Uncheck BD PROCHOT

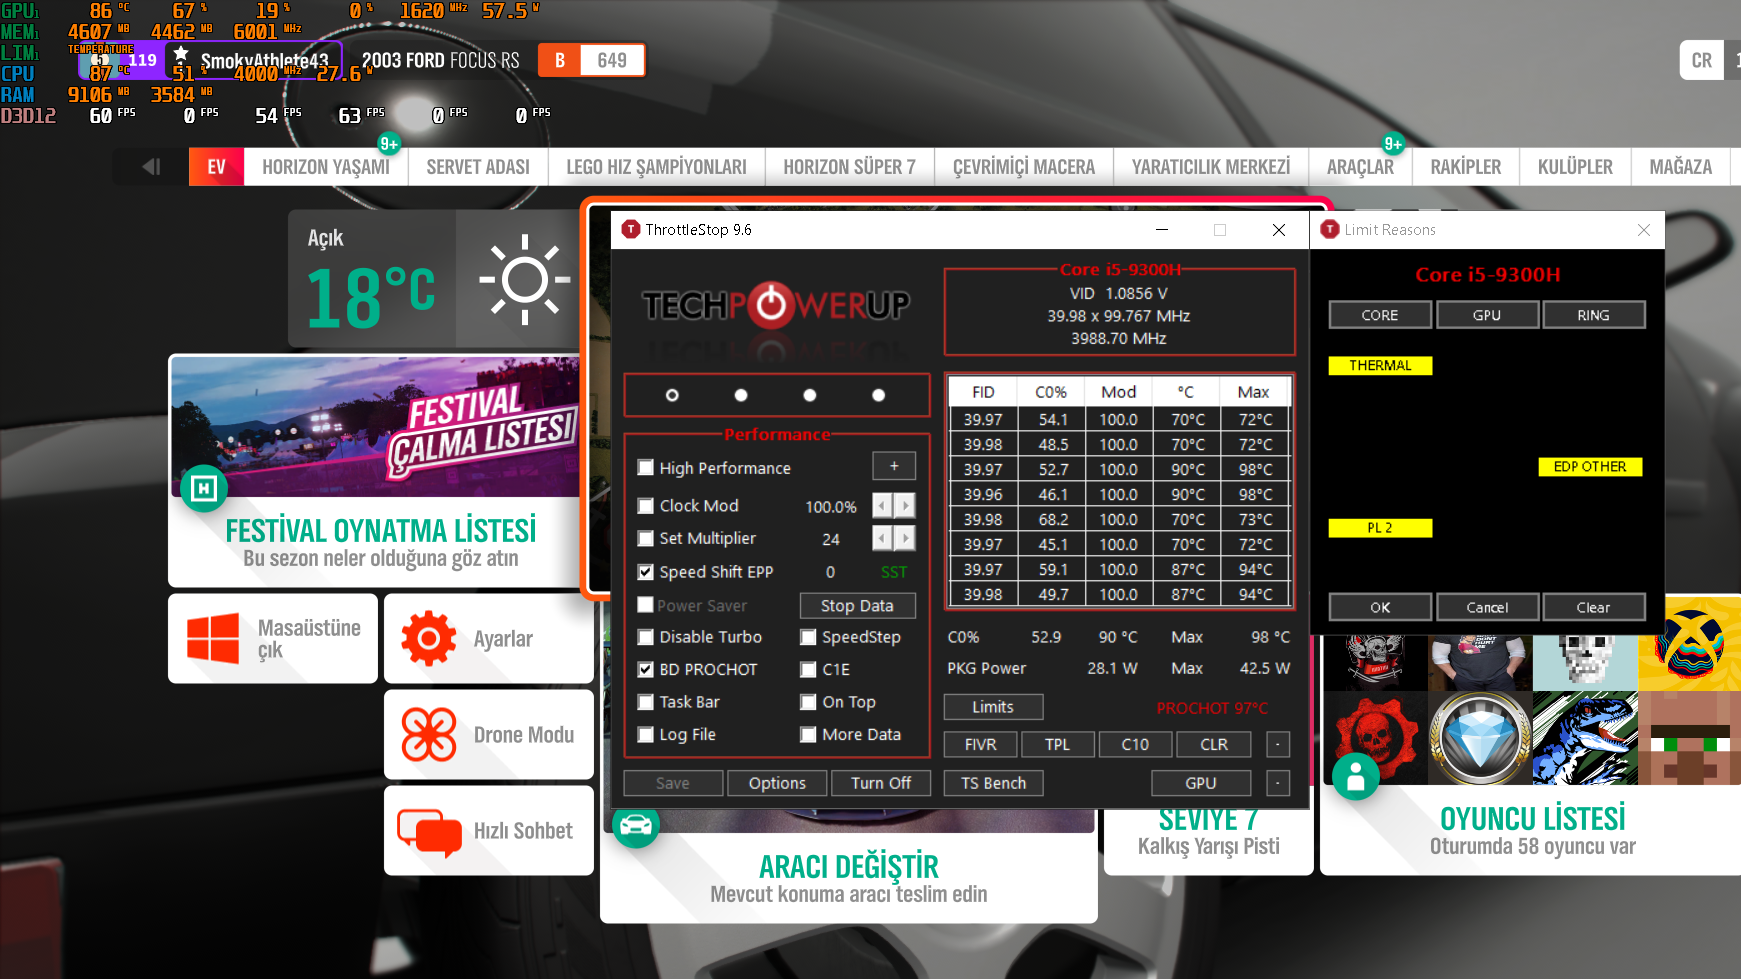(x=646, y=670)
